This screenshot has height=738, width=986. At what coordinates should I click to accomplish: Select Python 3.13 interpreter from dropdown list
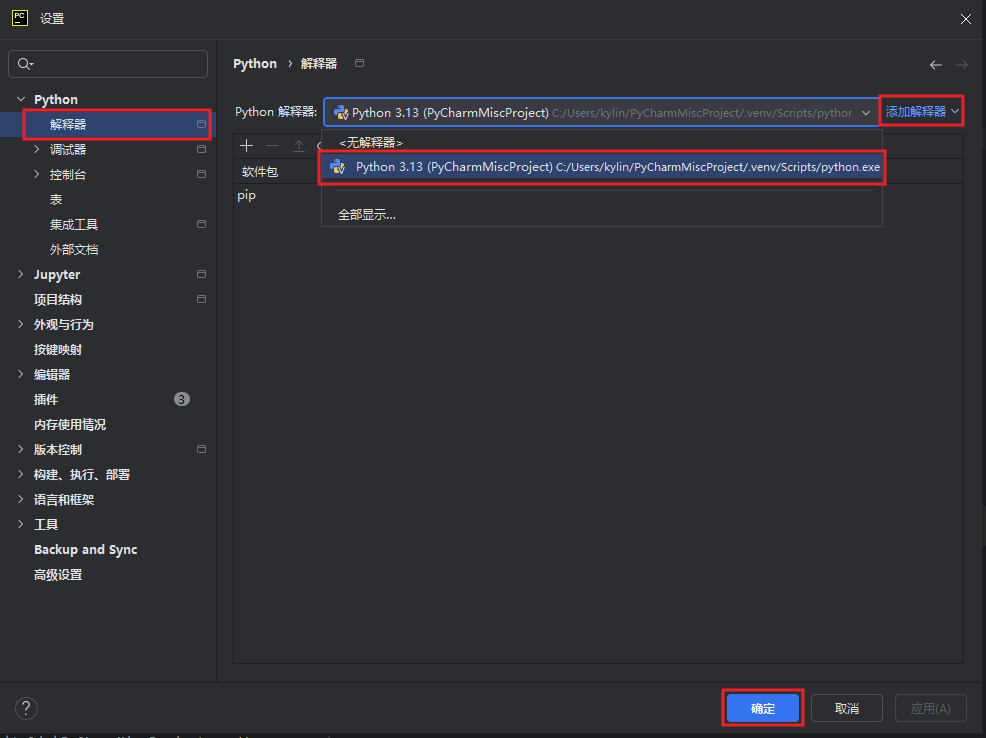(x=602, y=167)
